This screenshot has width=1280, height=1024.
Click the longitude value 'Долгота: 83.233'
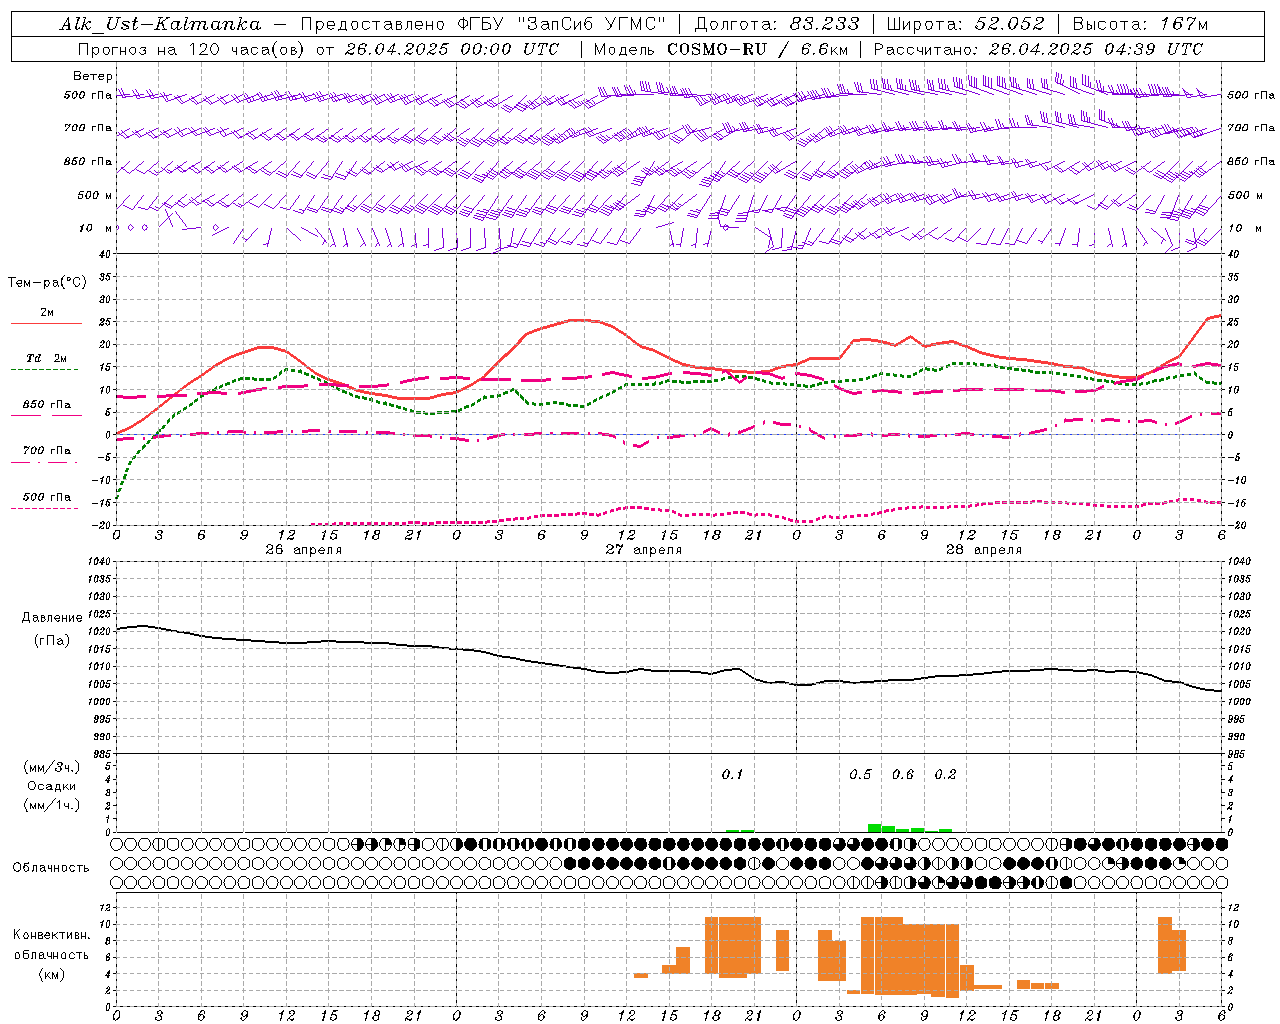(x=777, y=24)
